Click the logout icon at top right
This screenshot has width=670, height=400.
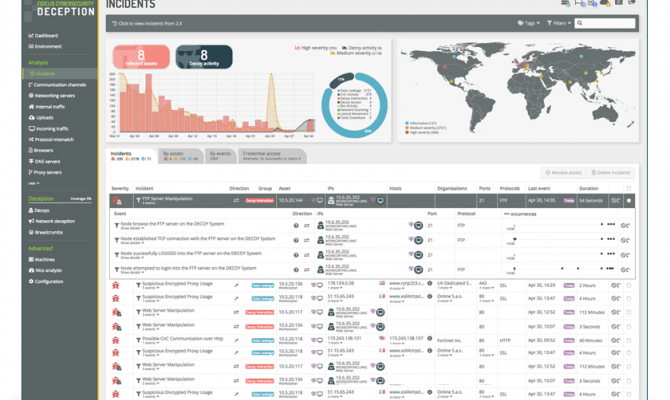pyautogui.click(x=632, y=2)
